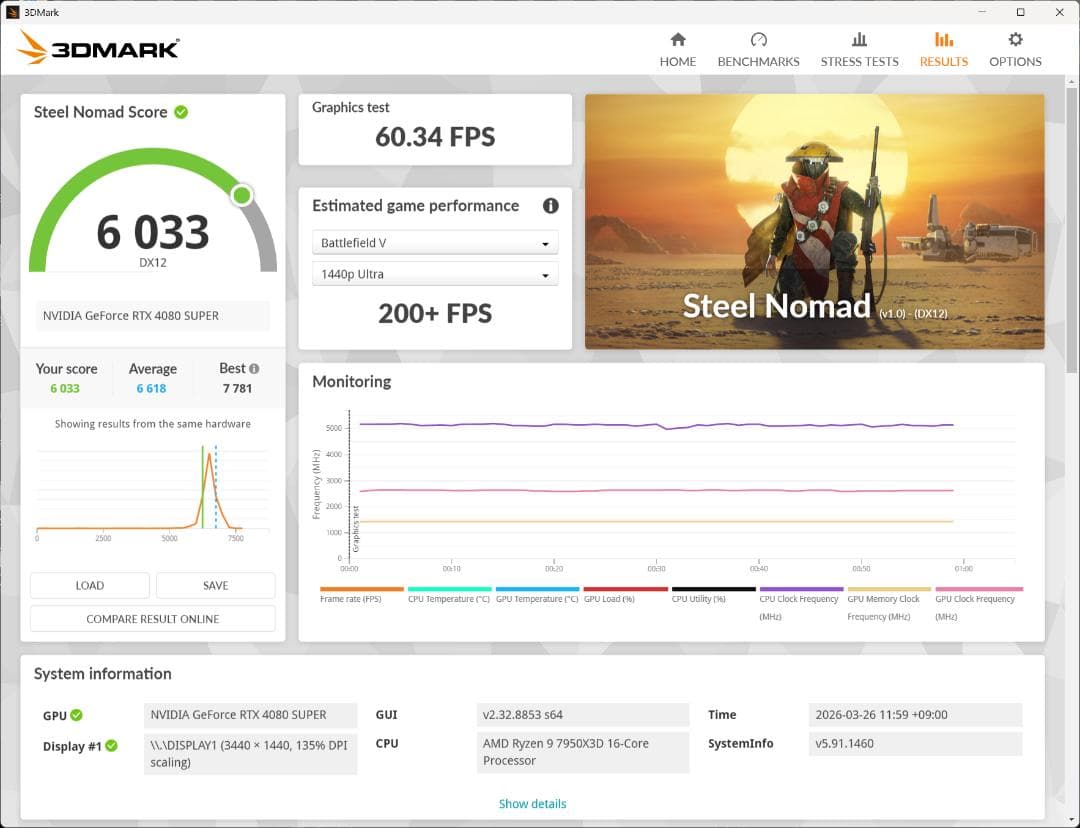The width and height of the screenshot is (1080, 828).
Task: Toggle the CPU Clock Frequency legend swatch
Action: click(x=801, y=589)
